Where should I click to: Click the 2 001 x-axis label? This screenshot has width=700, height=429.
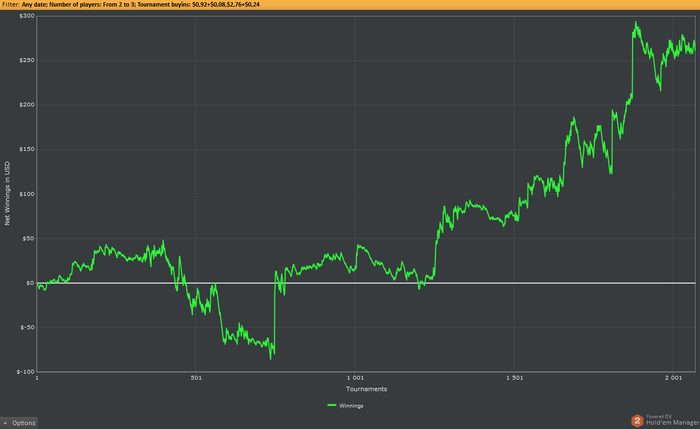click(x=673, y=378)
